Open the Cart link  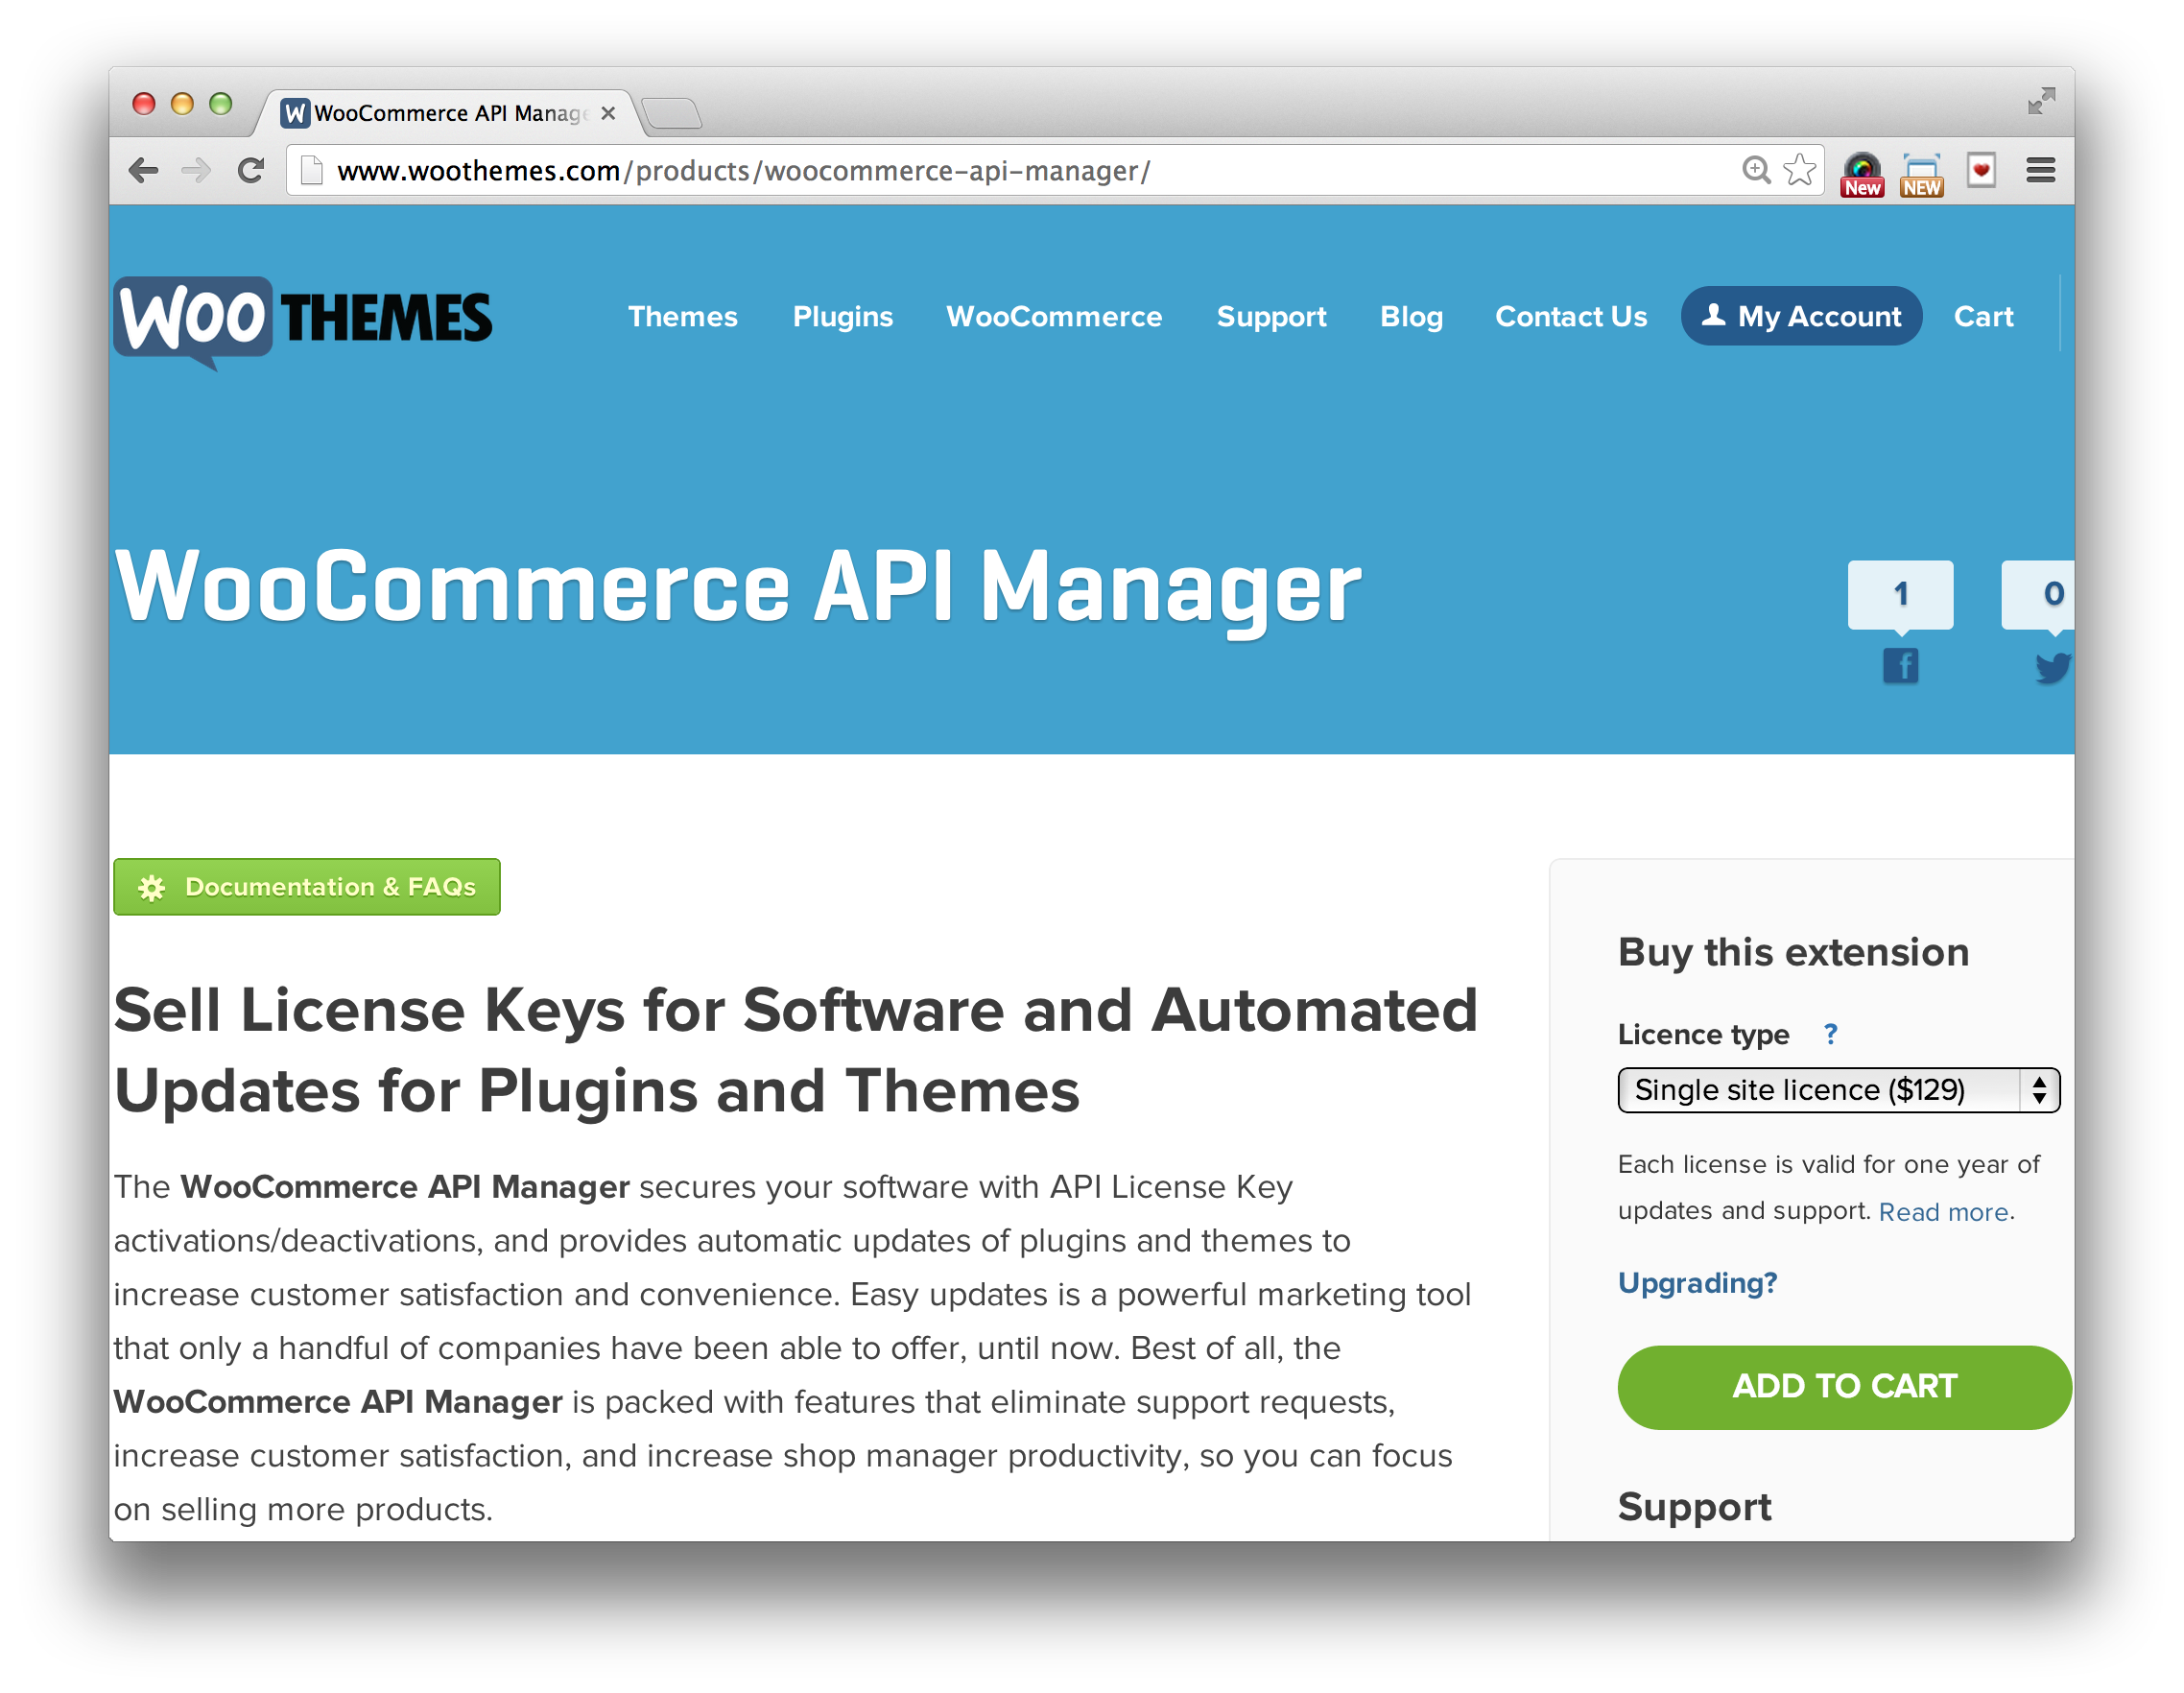1983,316
